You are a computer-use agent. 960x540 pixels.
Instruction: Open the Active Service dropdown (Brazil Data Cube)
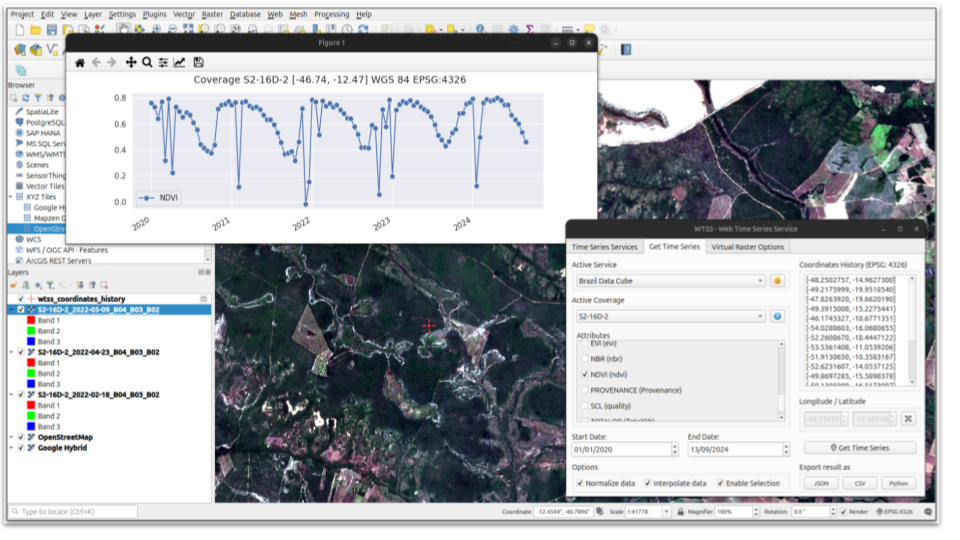pos(667,281)
